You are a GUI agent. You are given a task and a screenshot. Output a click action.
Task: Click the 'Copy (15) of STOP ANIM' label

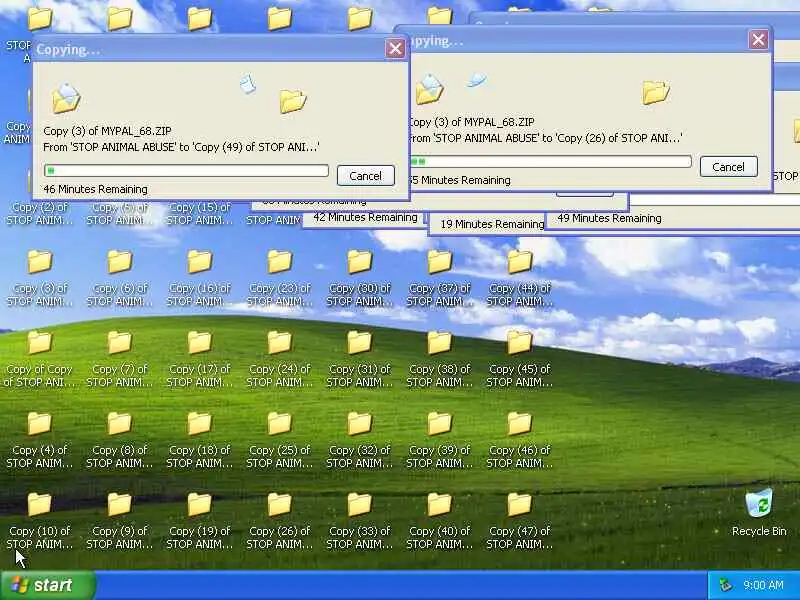tap(199, 214)
